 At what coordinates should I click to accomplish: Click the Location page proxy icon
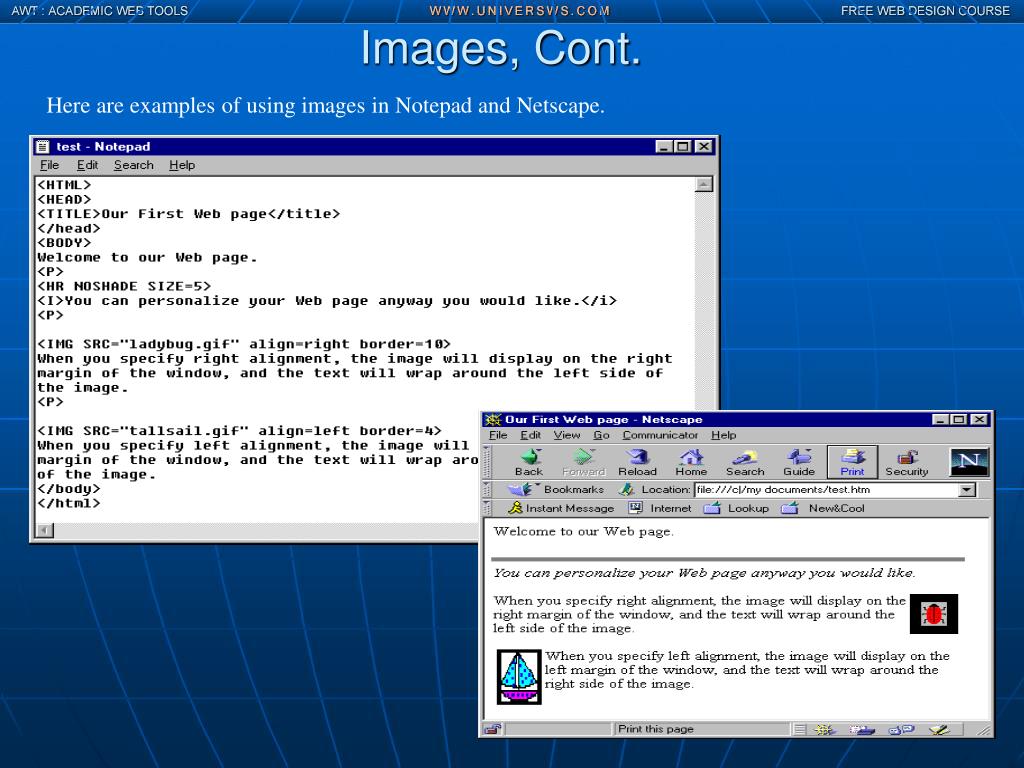click(627, 489)
